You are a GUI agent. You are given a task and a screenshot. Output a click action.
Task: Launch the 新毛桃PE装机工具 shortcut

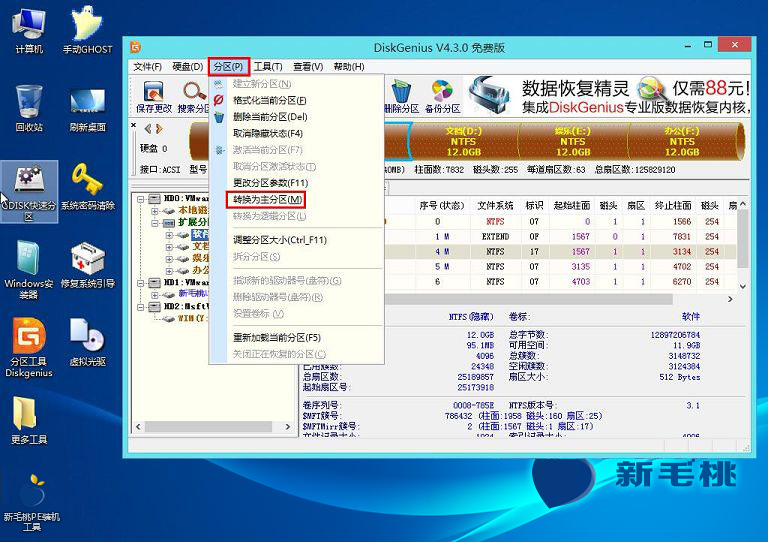point(31,503)
